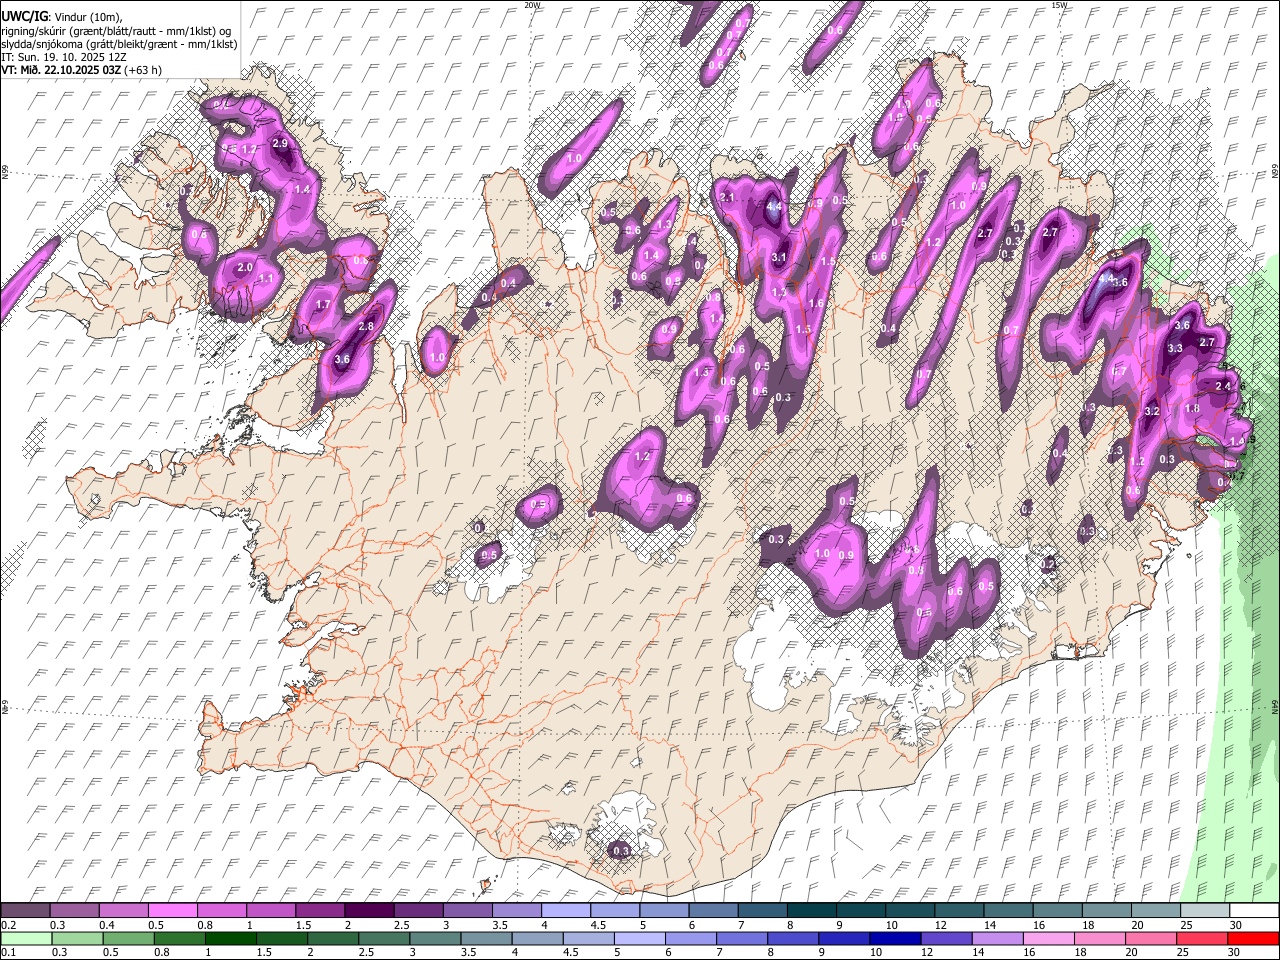Click the lower legend pale green swatch labeled 0.1

coord(25,938)
